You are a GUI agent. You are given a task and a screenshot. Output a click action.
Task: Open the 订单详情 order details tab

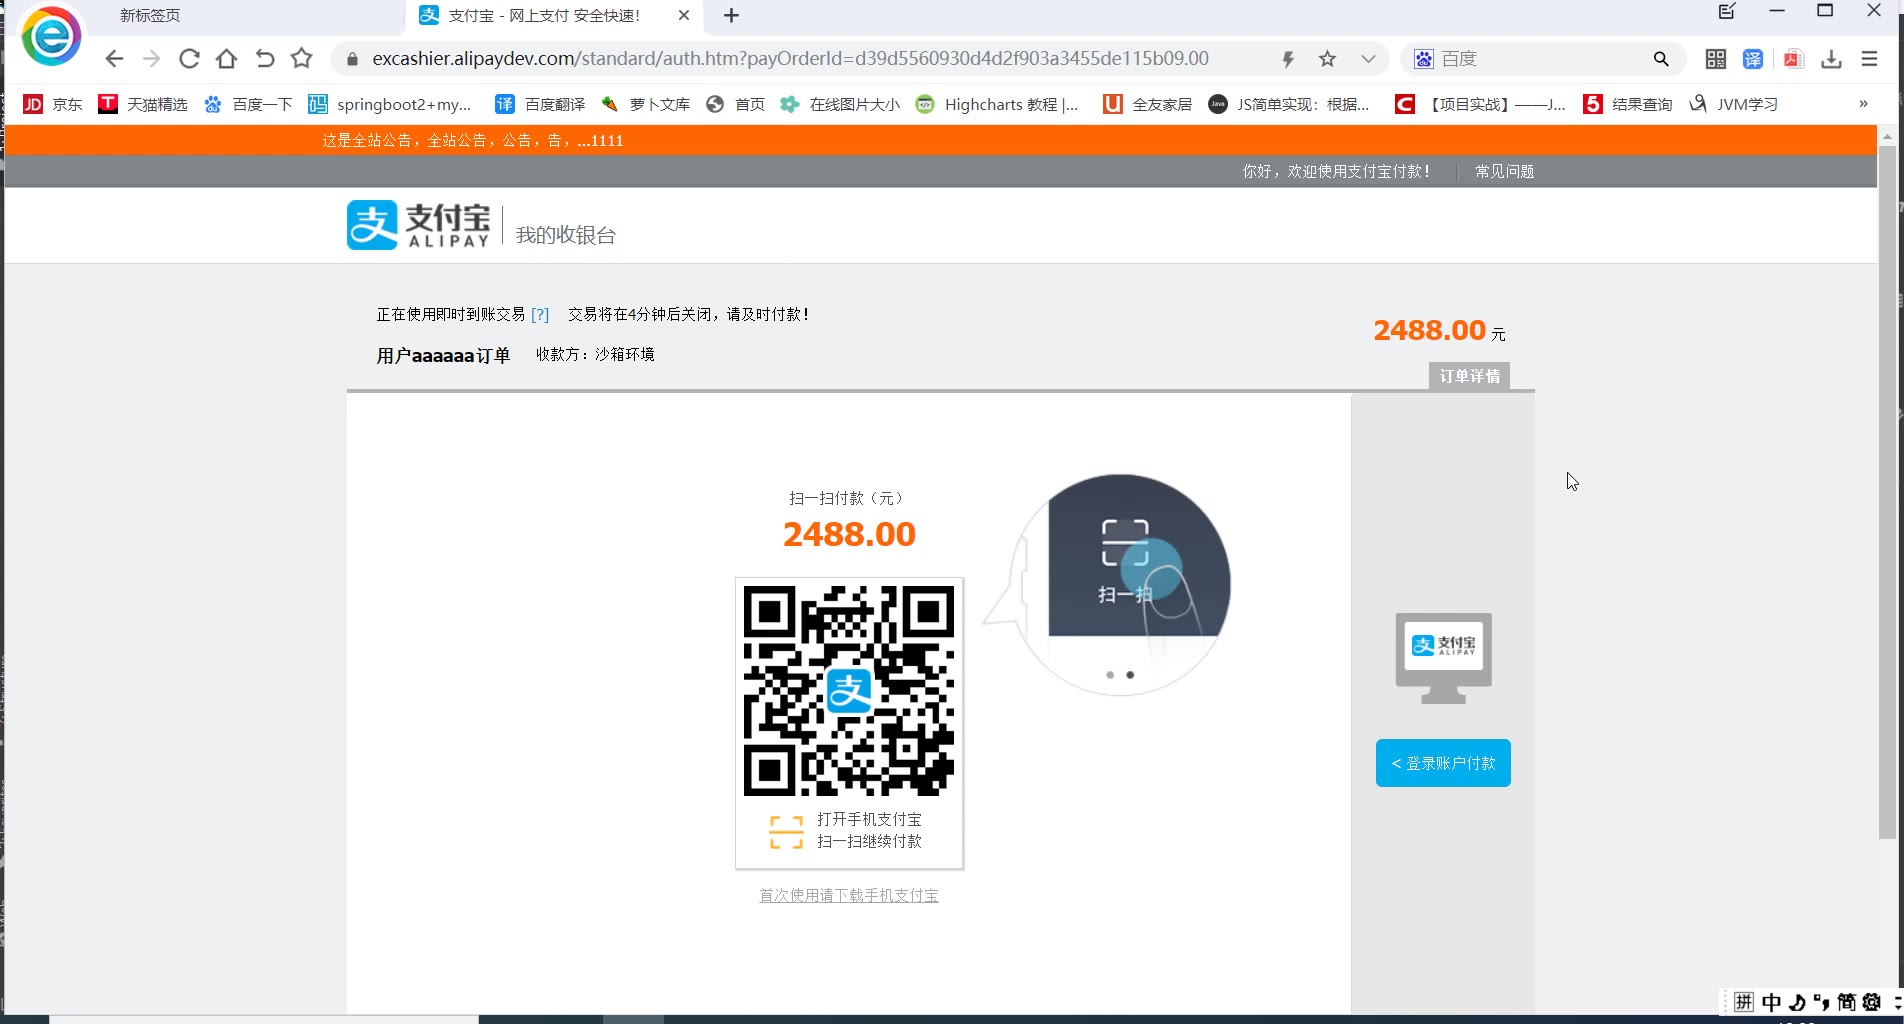point(1469,376)
